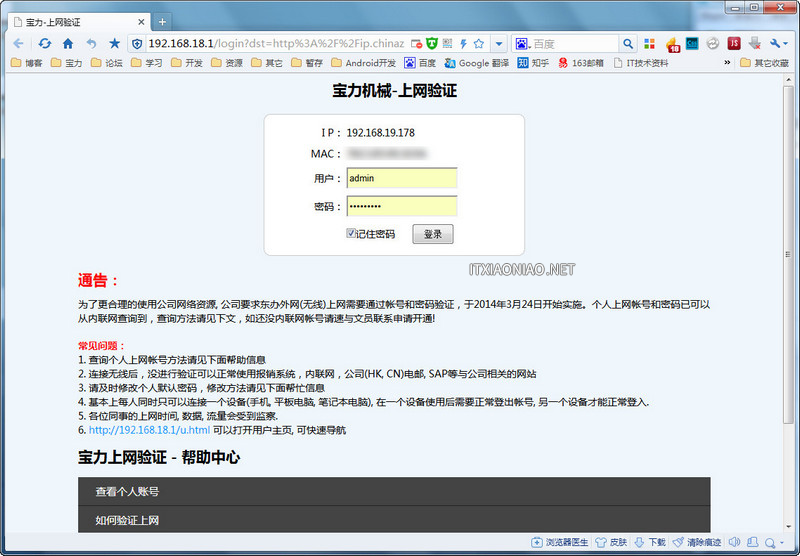800x556 pixels.
Task: Toggle the 记住密码 checkbox
Action: pos(351,233)
